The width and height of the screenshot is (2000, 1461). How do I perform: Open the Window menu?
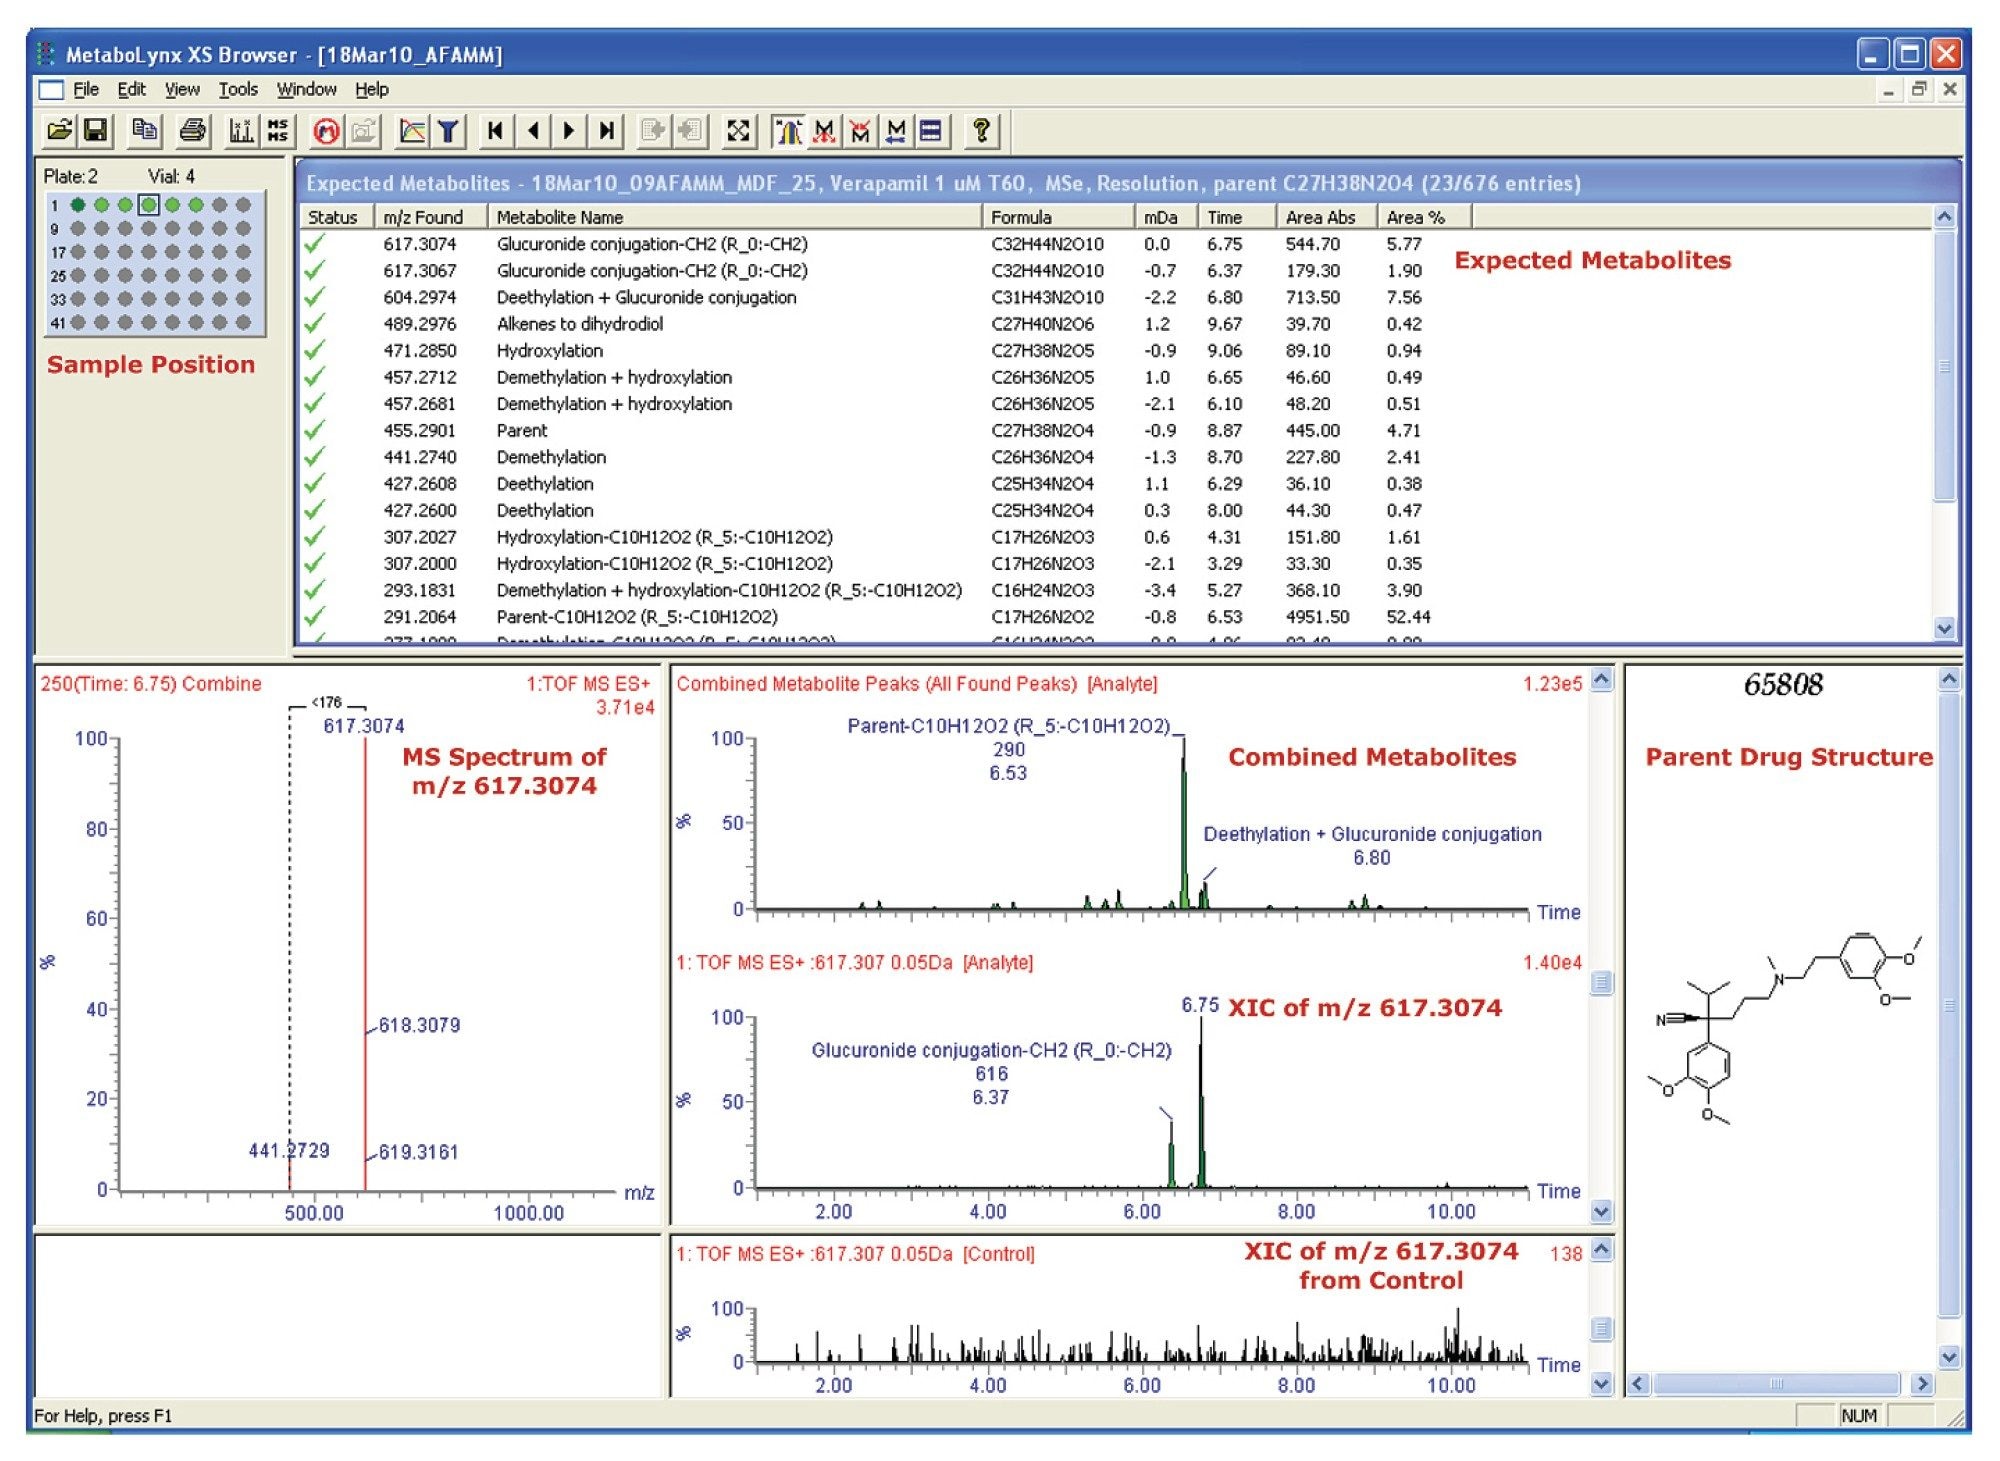[x=306, y=89]
